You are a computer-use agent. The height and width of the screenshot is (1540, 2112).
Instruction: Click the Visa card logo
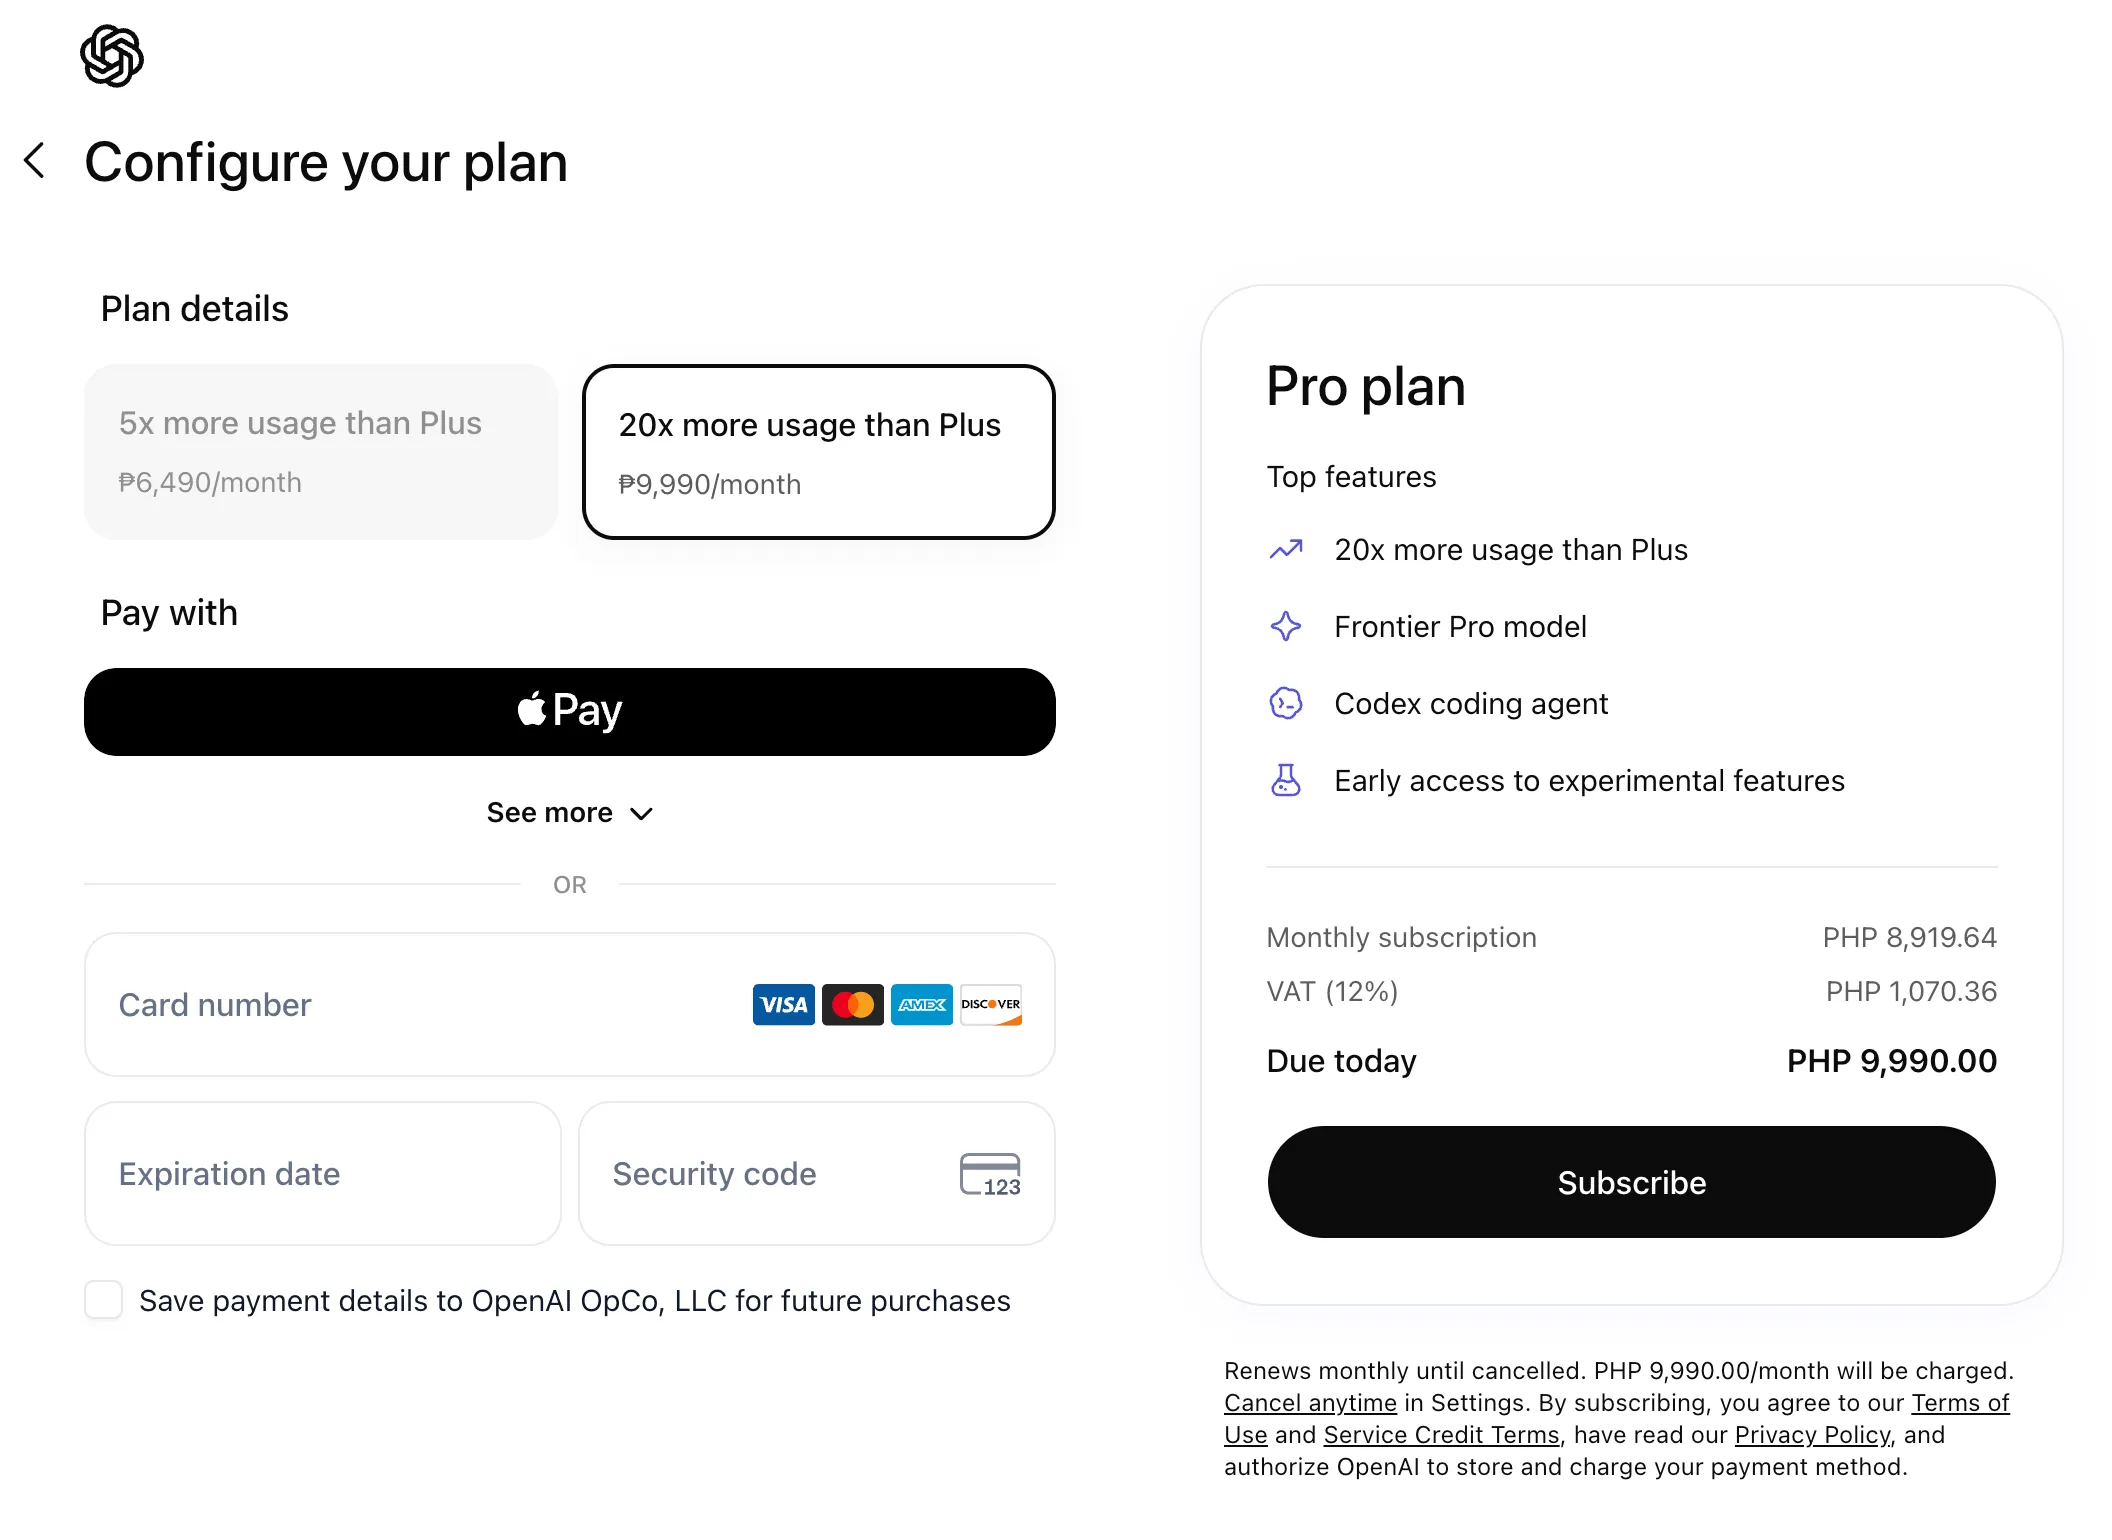pyautogui.click(x=783, y=1004)
